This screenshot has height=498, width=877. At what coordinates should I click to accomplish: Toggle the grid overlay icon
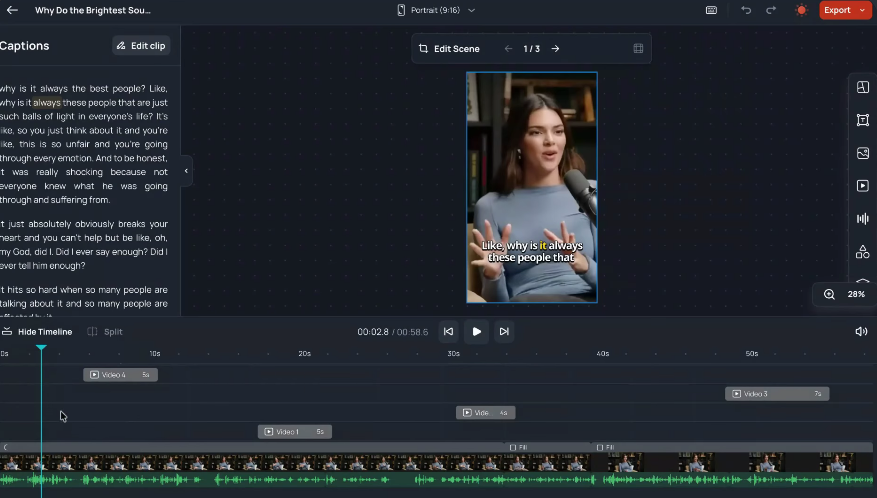click(638, 48)
